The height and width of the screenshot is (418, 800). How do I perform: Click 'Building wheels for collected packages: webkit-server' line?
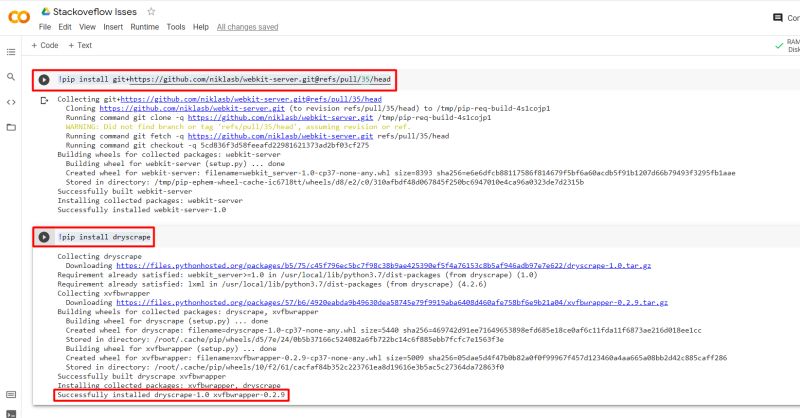(x=169, y=154)
